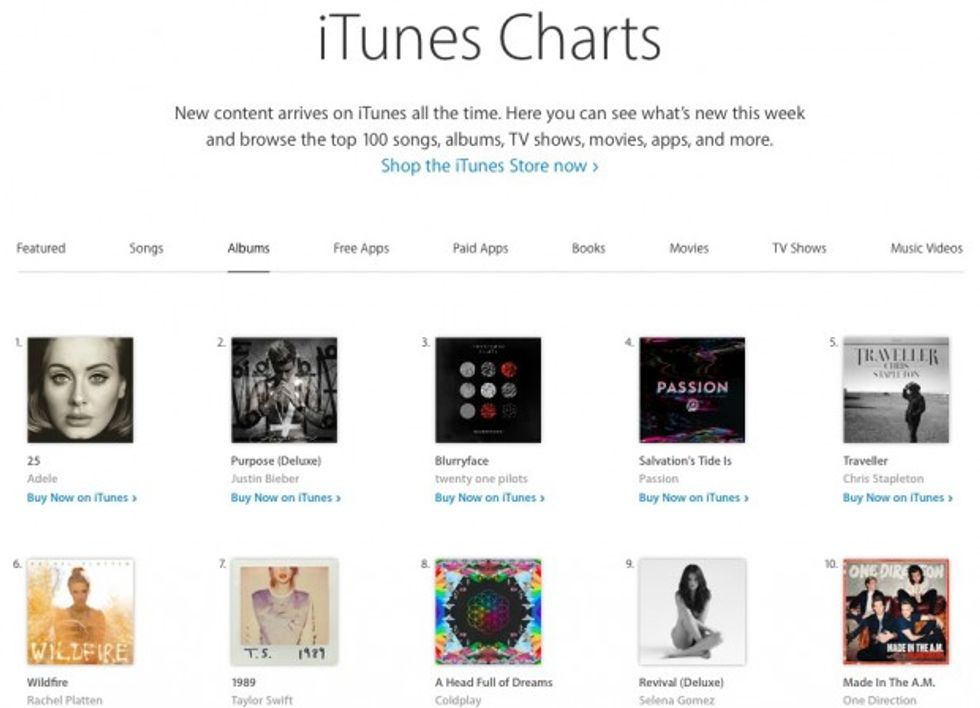
Task: Open the Traveller album cover
Action: click(896, 389)
